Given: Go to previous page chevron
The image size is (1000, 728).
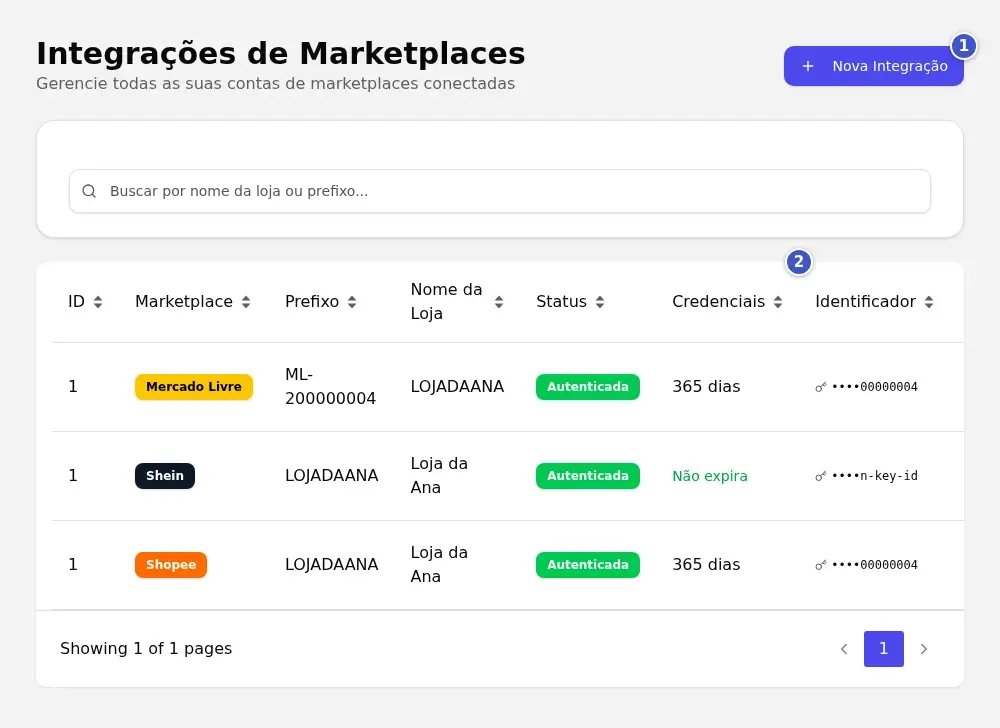Looking at the screenshot, I should pyautogui.click(x=844, y=649).
